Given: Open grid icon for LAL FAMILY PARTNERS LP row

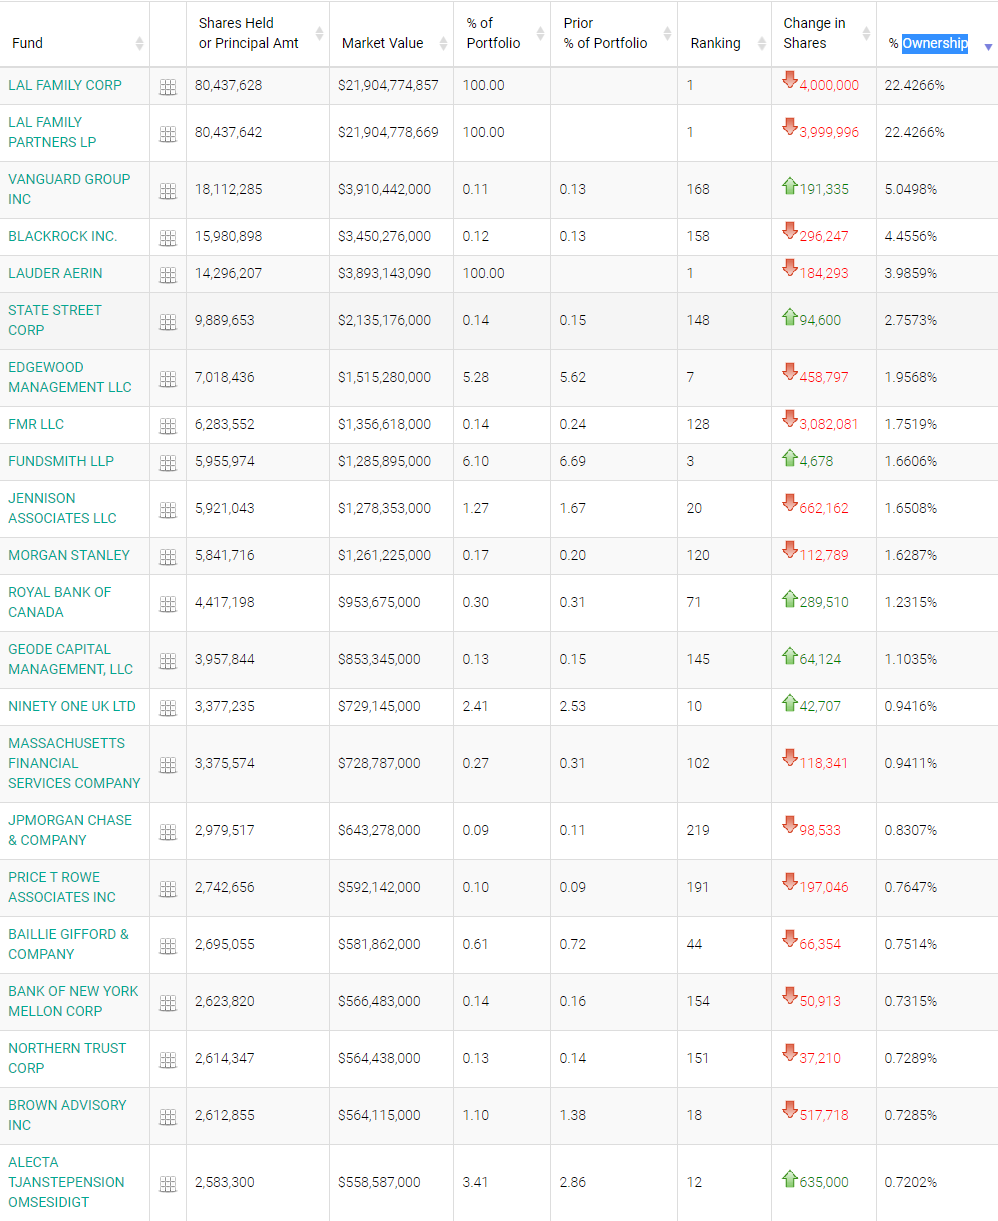Looking at the screenshot, I should [168, 134].
